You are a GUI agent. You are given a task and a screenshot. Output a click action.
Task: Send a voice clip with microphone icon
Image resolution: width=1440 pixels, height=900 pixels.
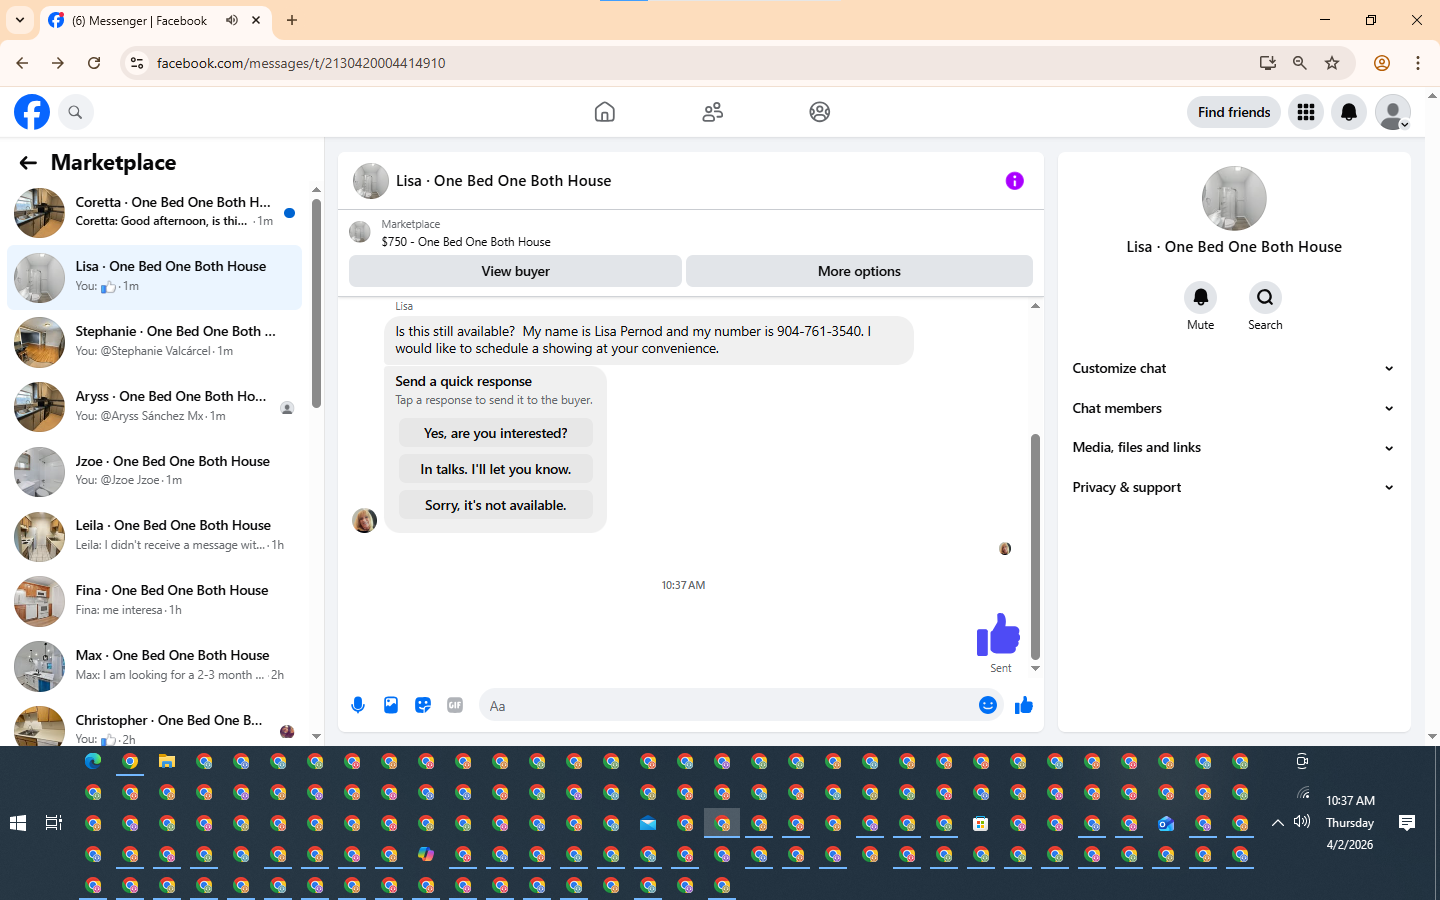(x=358, y=705)
